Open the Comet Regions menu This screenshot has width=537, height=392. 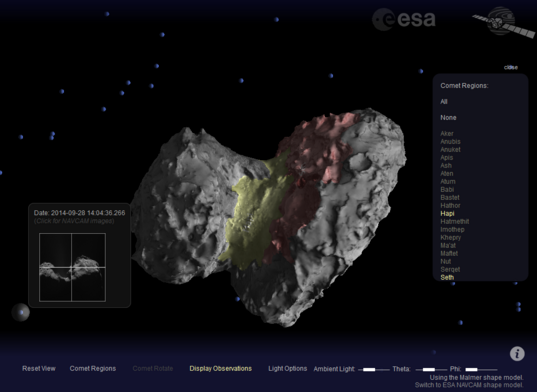click(x=93, y=368)
